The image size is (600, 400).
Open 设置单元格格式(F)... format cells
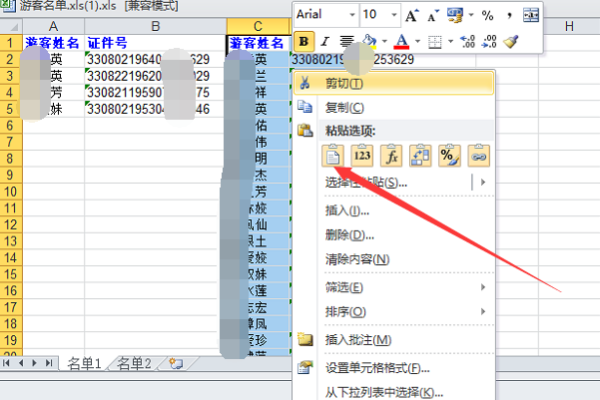[x=393, y=368]
